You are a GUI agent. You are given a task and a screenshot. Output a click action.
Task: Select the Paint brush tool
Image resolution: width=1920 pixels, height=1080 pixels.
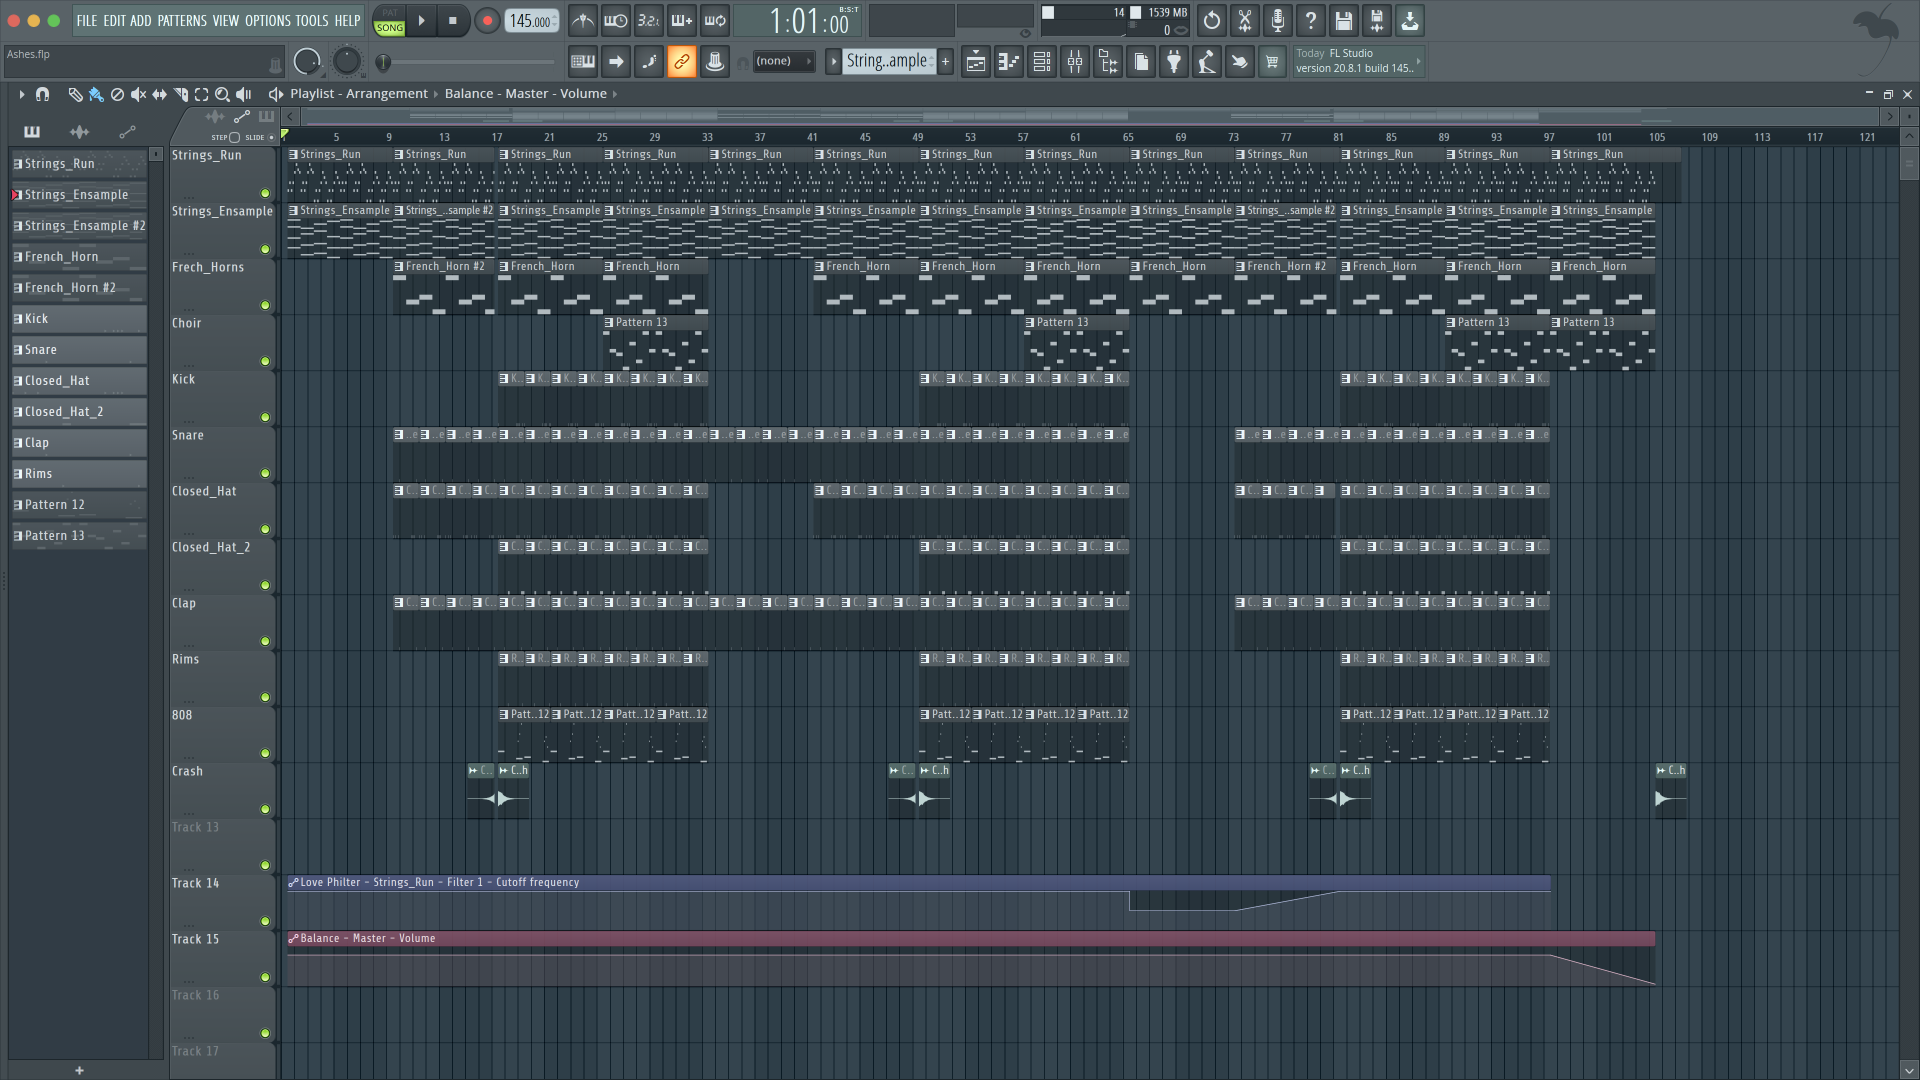tap(96, 94)
